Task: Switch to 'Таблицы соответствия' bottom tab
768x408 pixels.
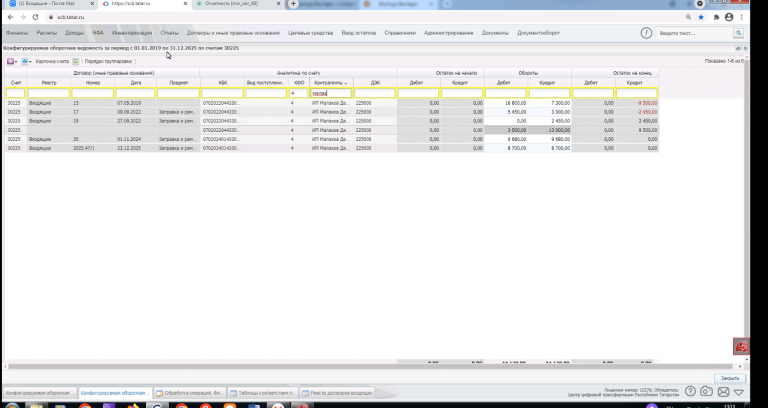Action: pos(264,393)
